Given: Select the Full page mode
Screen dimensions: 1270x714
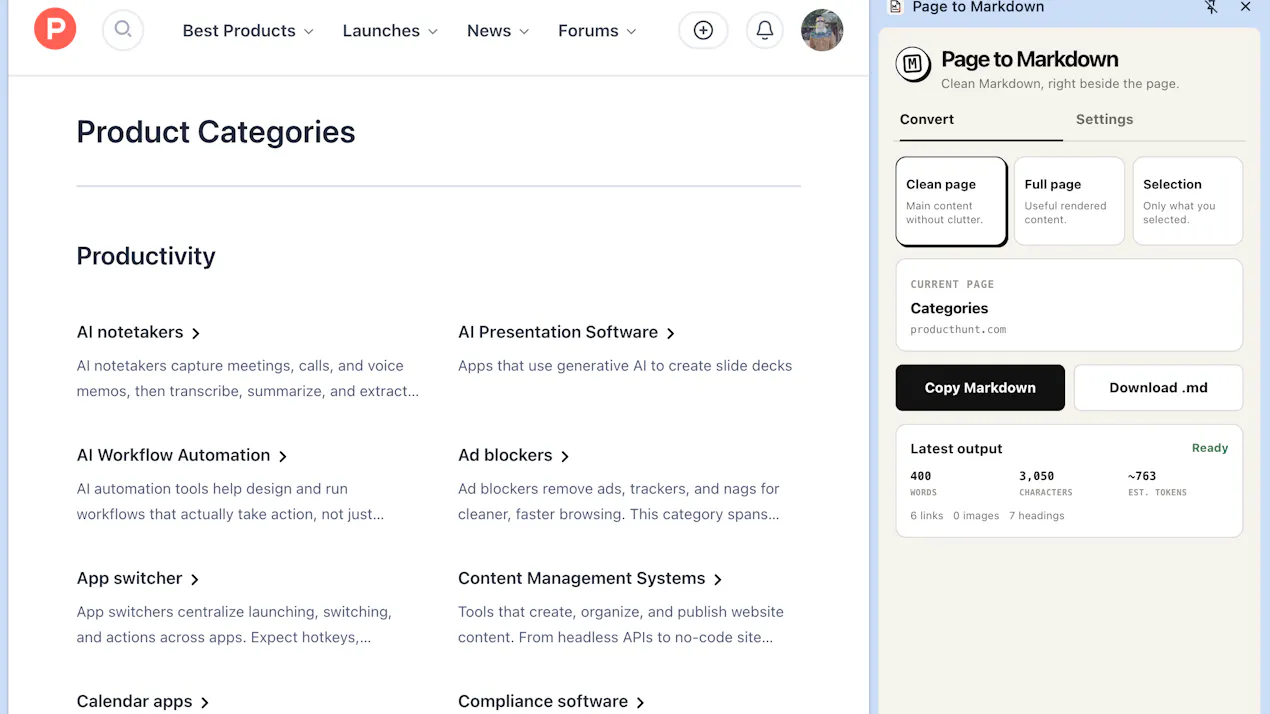Looking at the screenshot, I should (1069, 201).
